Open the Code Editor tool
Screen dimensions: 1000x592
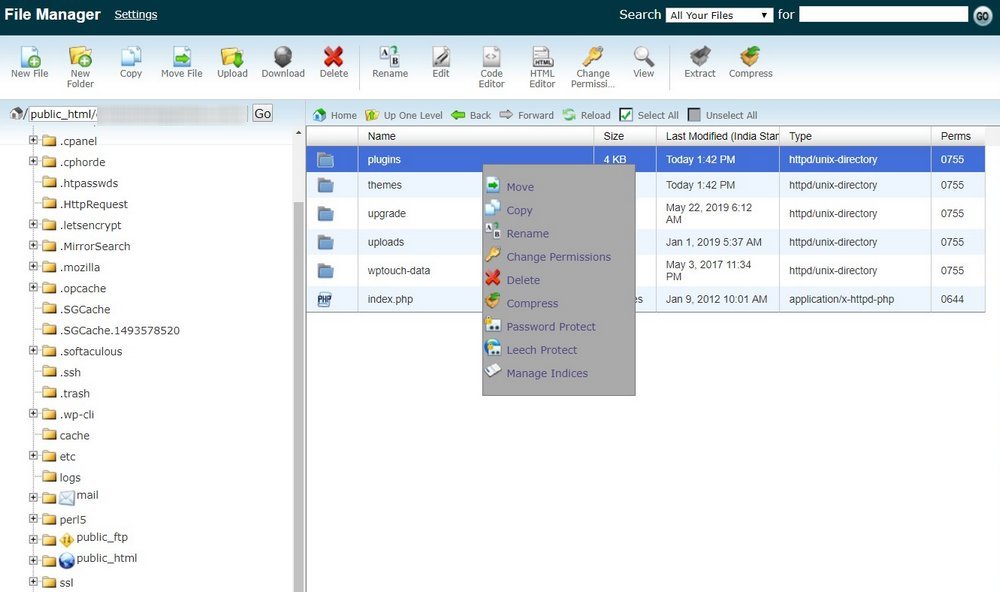click(491, 57)
